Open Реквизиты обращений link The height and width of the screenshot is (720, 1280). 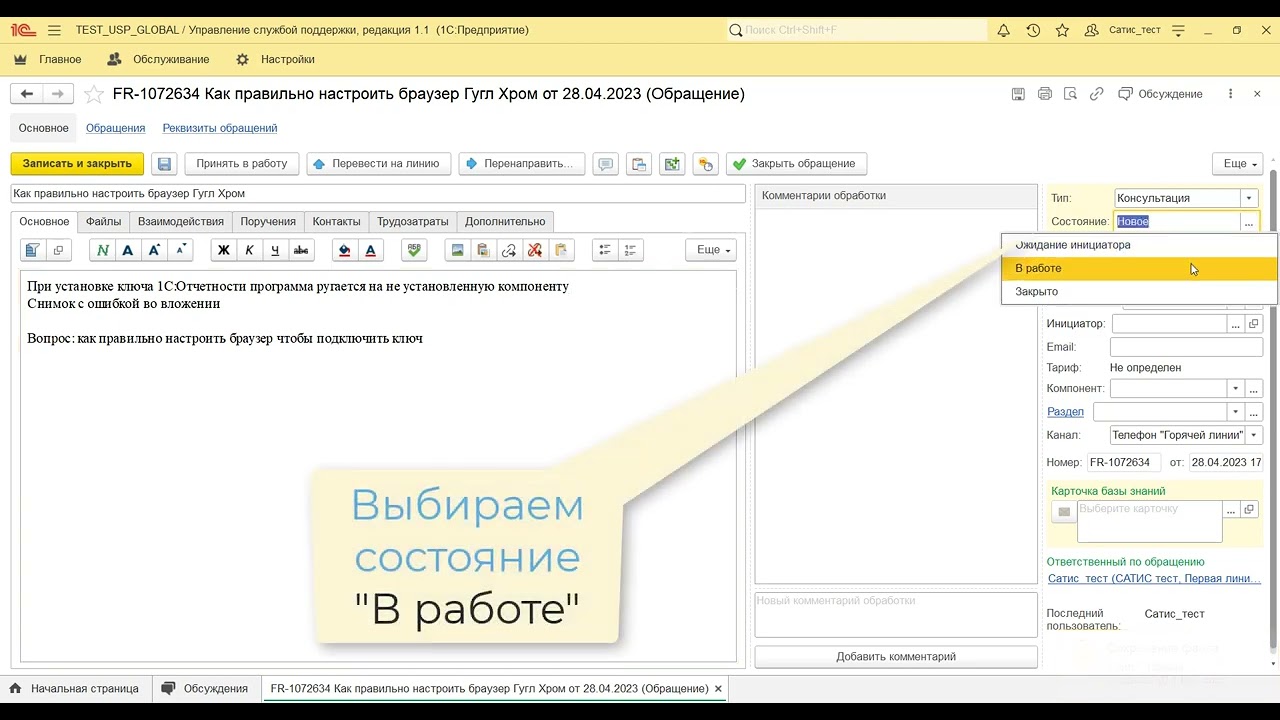click(220, 128)
